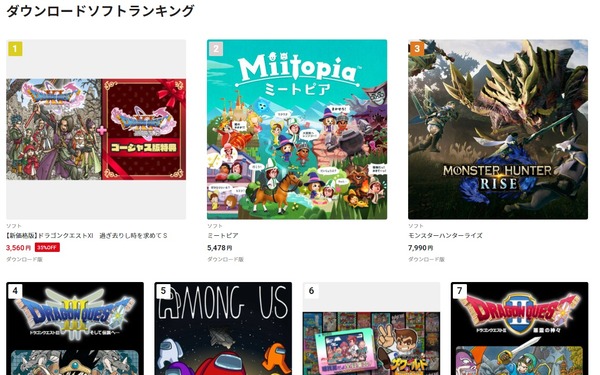Screen dimensions: 600x375
Task: Click the ダウンロードソフトランキング heading
Action: (x=100, y=11)
